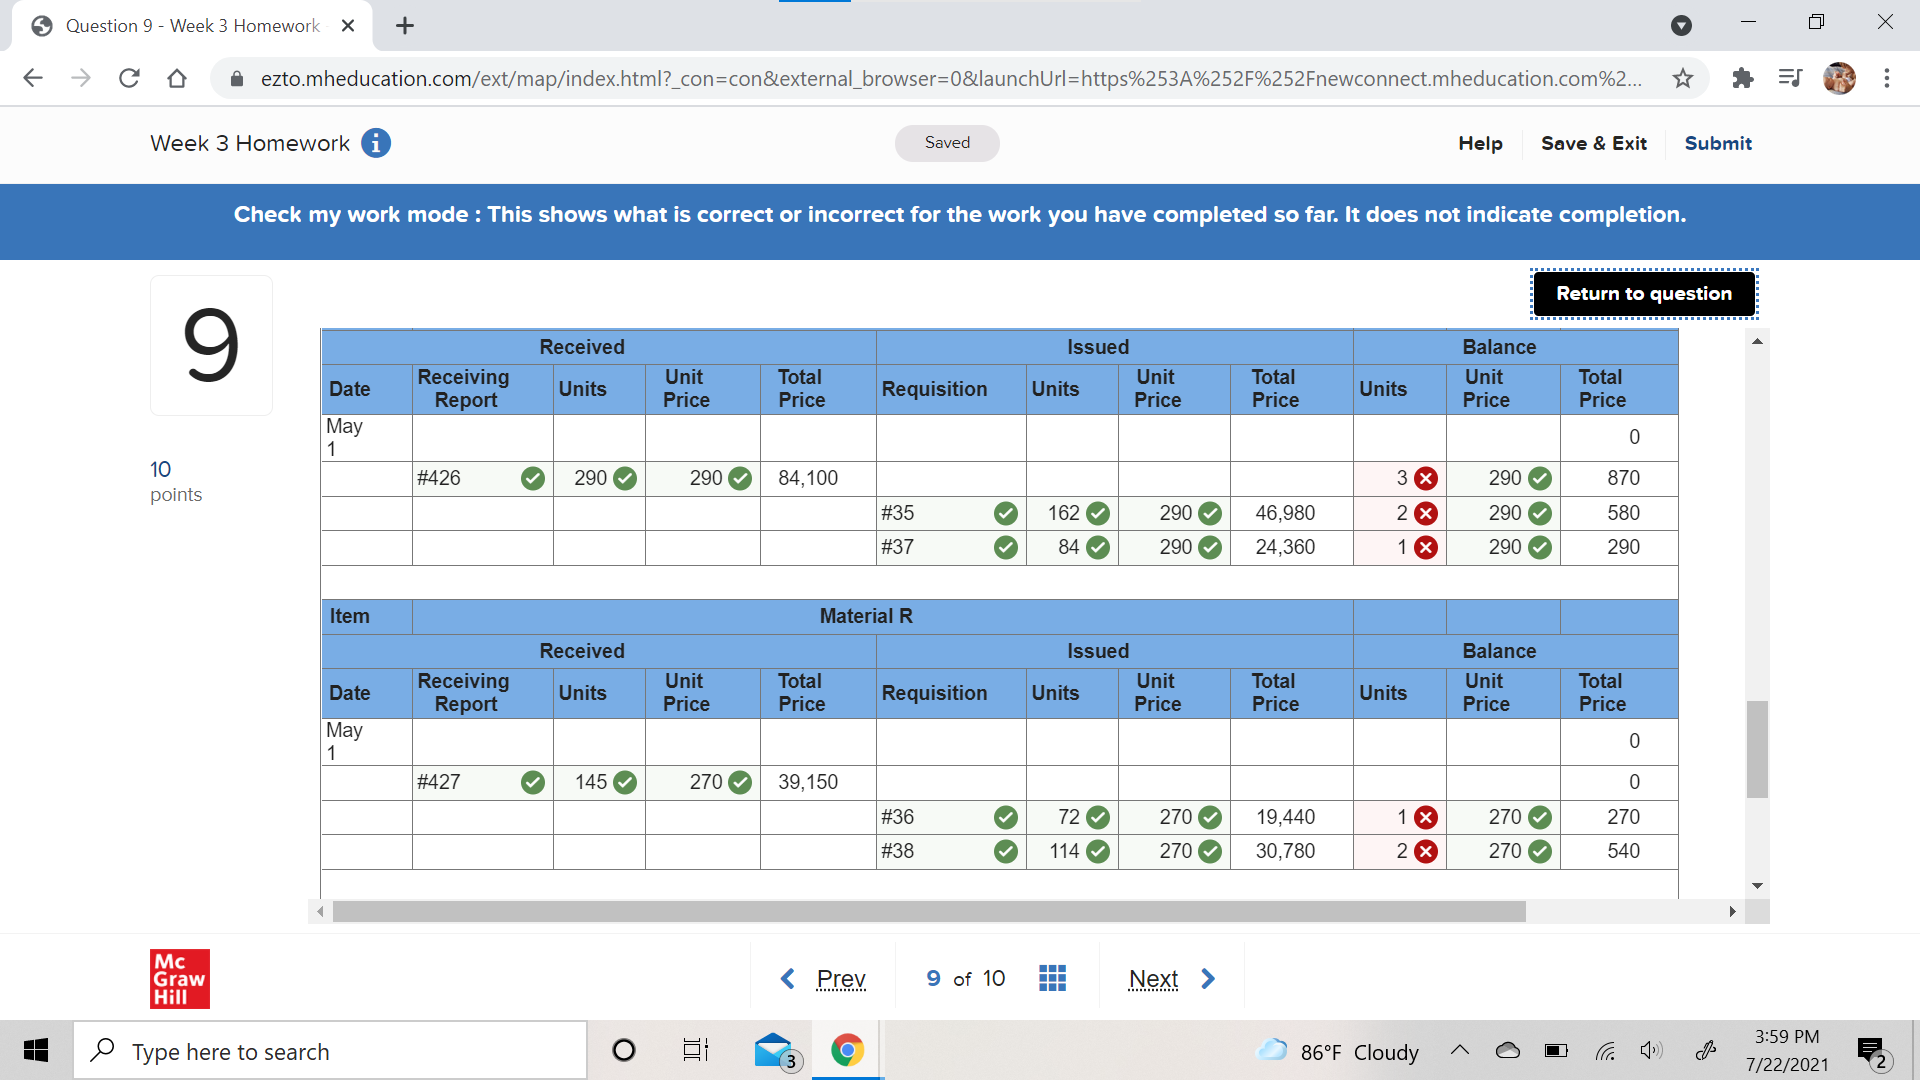Open the Mail app in the taskbar
Image resolution: width=1920 pixels, height=1080 pixels.
click(775, 1051)
